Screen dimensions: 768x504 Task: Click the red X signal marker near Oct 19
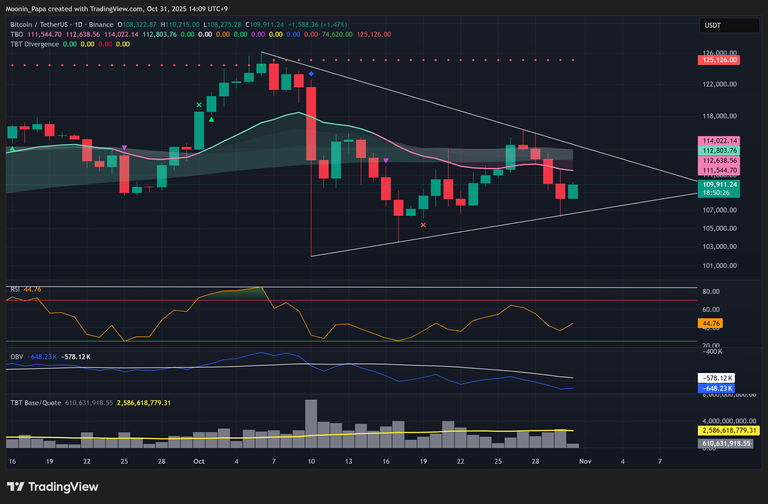pos(423,226)
